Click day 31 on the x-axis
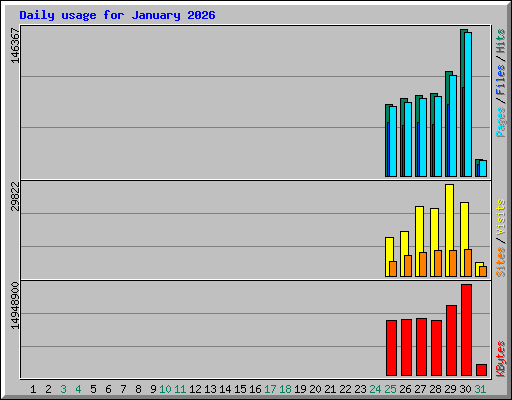The height and width of the screenshot is (400, 512). point(480,389)
